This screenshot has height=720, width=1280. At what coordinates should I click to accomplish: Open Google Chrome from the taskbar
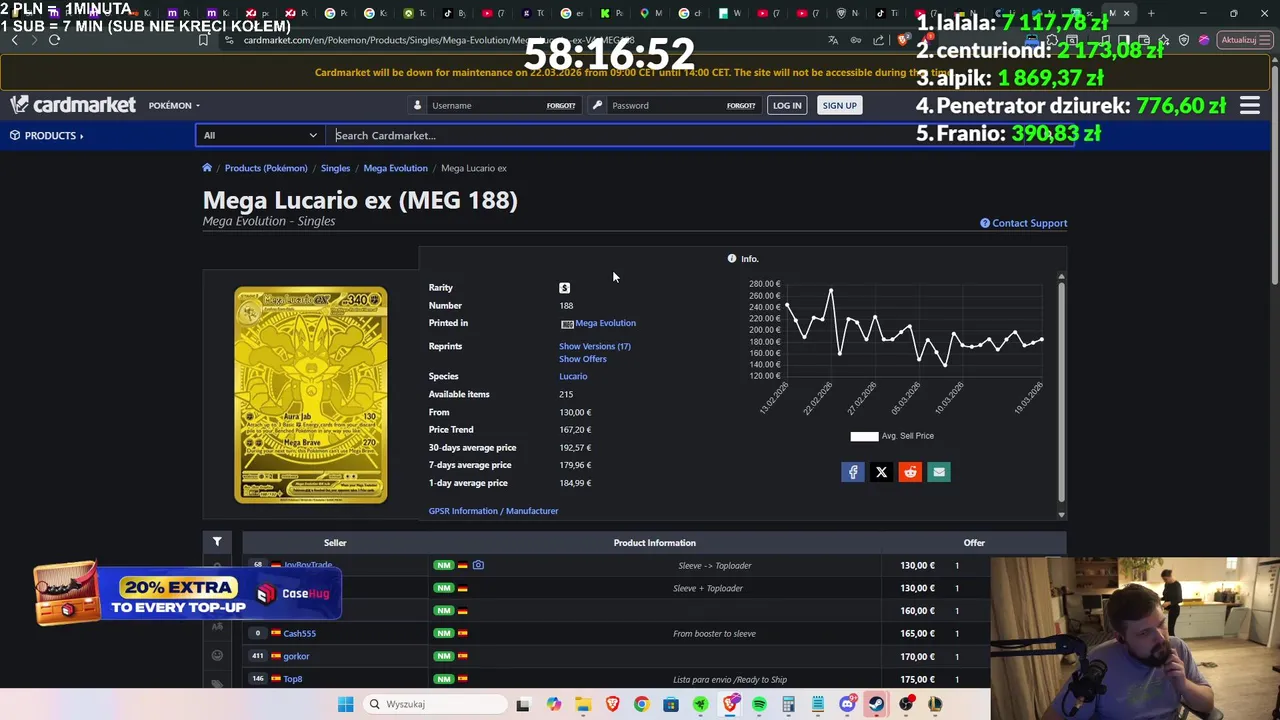(641, 704)
